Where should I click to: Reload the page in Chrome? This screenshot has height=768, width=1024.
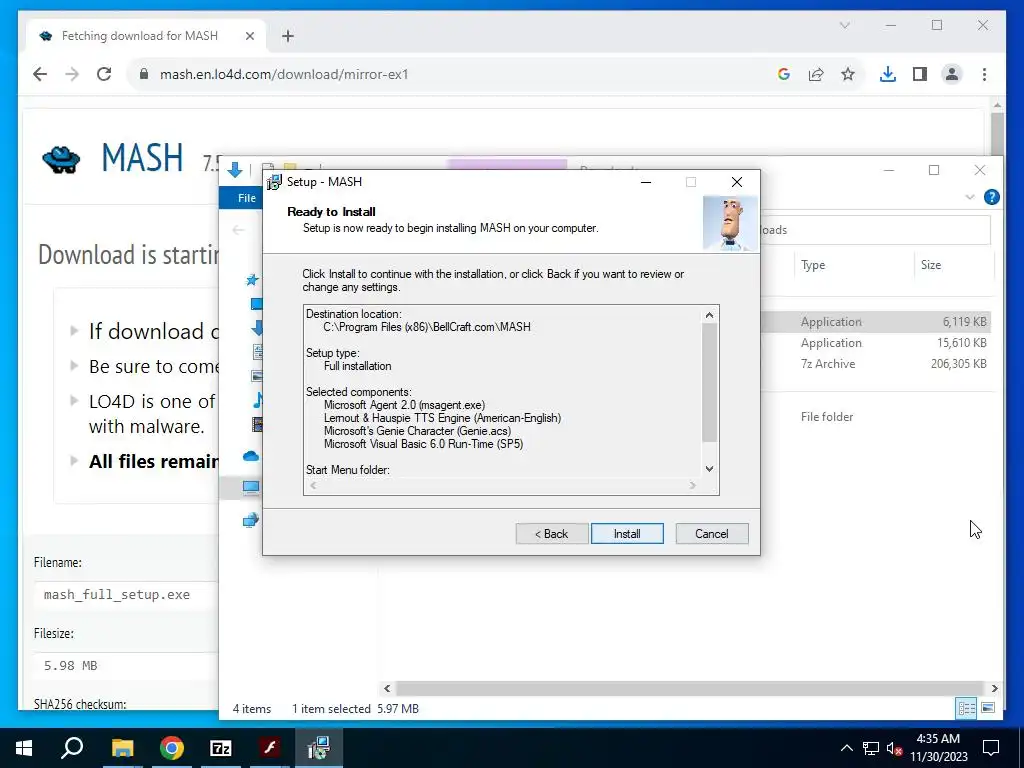(x=104, y=74)
